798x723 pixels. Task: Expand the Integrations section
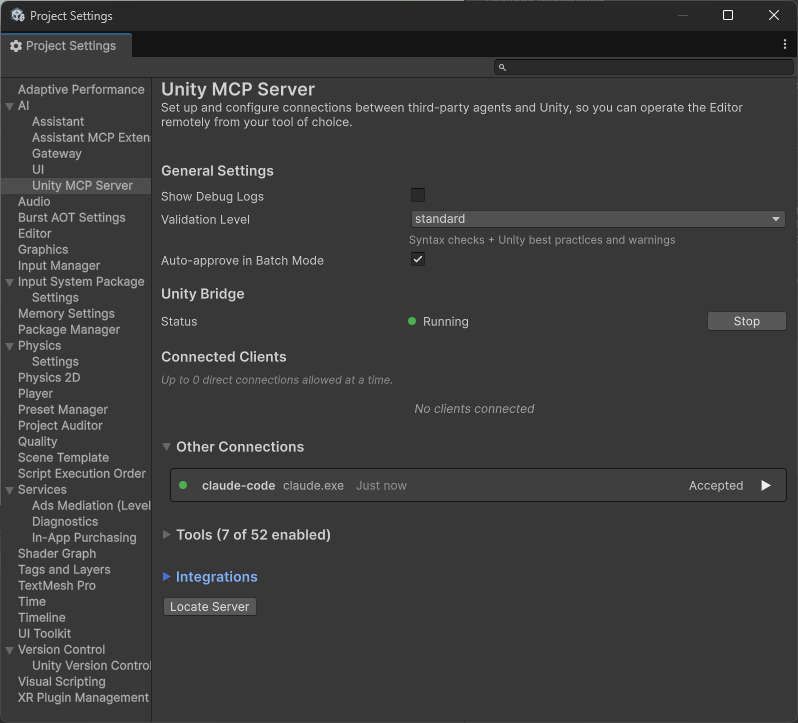[166, 576]
